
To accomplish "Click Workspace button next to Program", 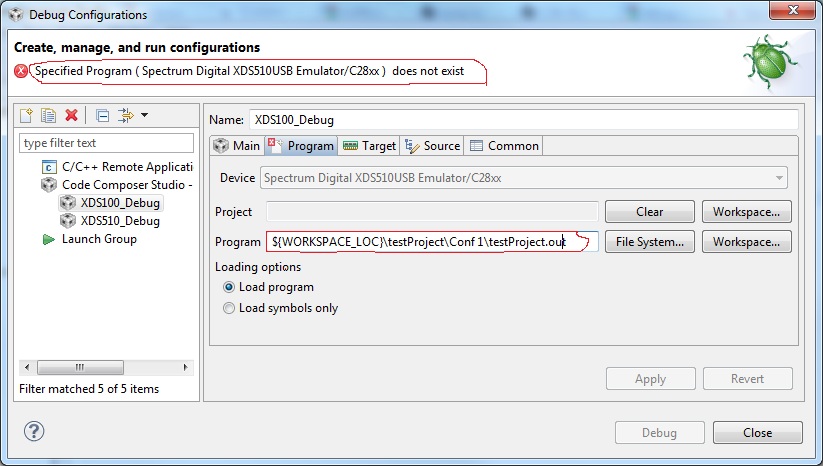I will click(x=746, y=242).
